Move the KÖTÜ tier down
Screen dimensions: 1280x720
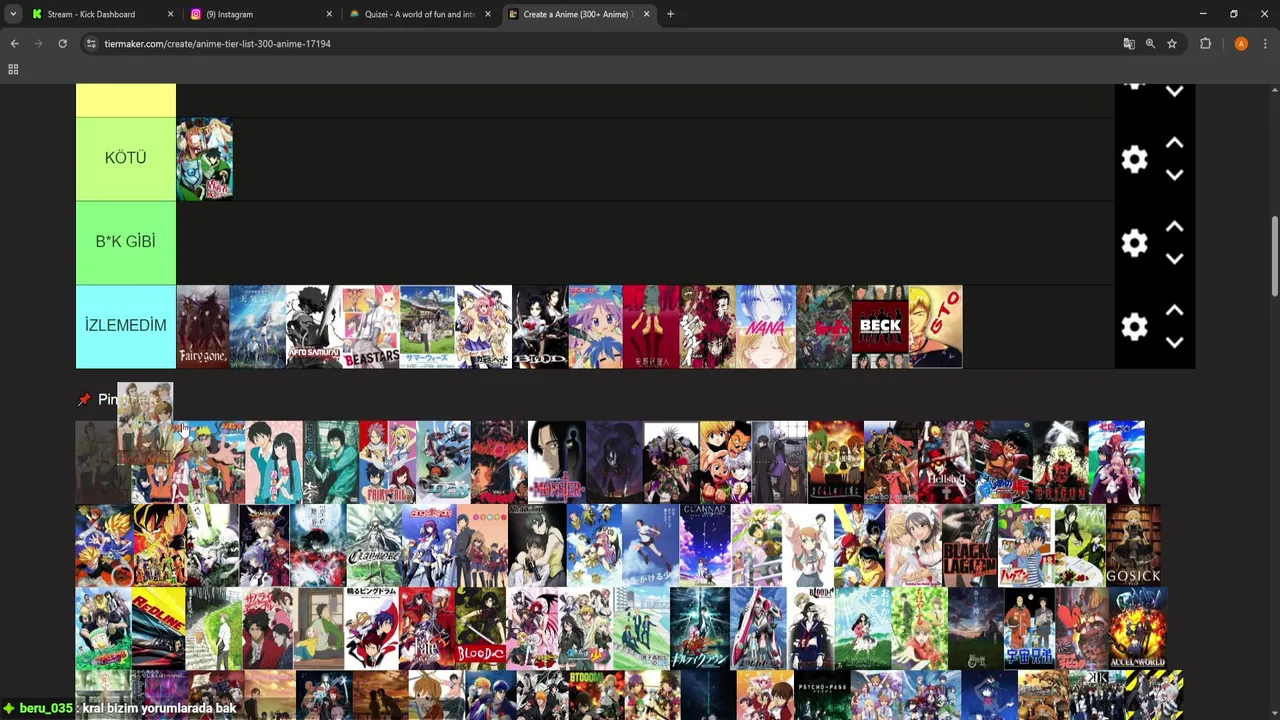pyautogui.click(x=1174, y=175)
